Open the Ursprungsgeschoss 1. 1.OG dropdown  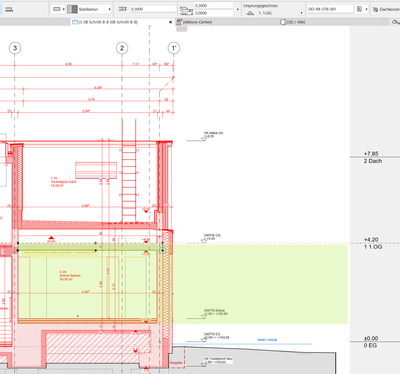[302, 13]
